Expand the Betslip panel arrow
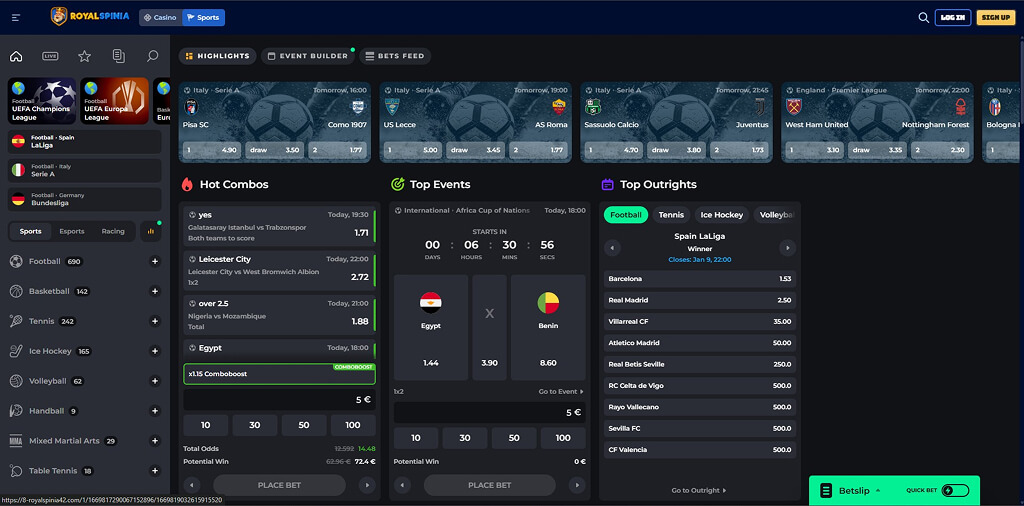Image resolution: width=1024 pixels, height=506 pixels. point(878,490)
